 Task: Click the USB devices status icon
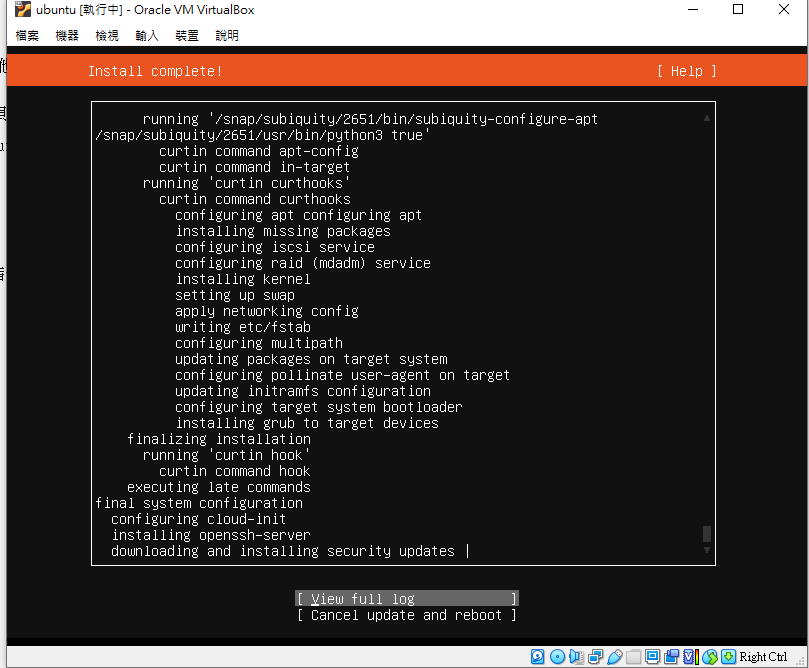click(x=614, y=656)
